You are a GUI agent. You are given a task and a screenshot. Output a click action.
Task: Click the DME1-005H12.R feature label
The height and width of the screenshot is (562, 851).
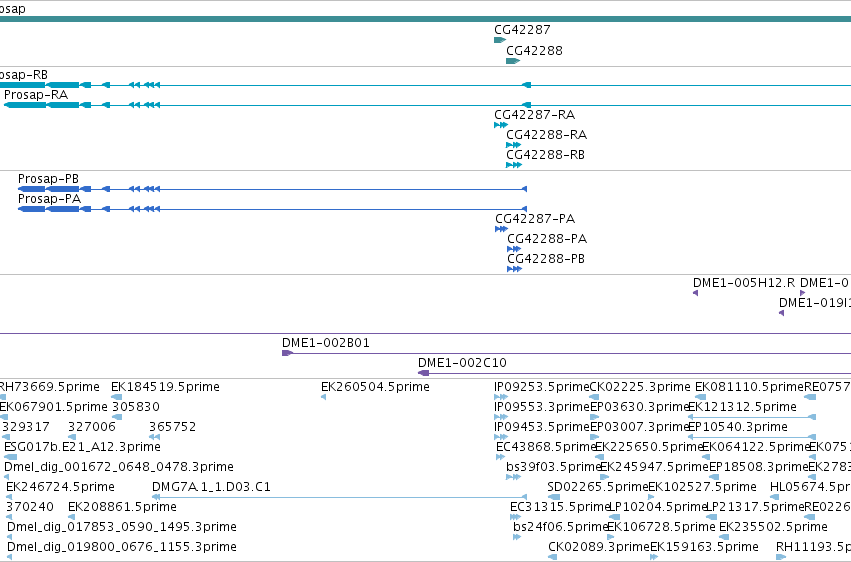point(744,283)
